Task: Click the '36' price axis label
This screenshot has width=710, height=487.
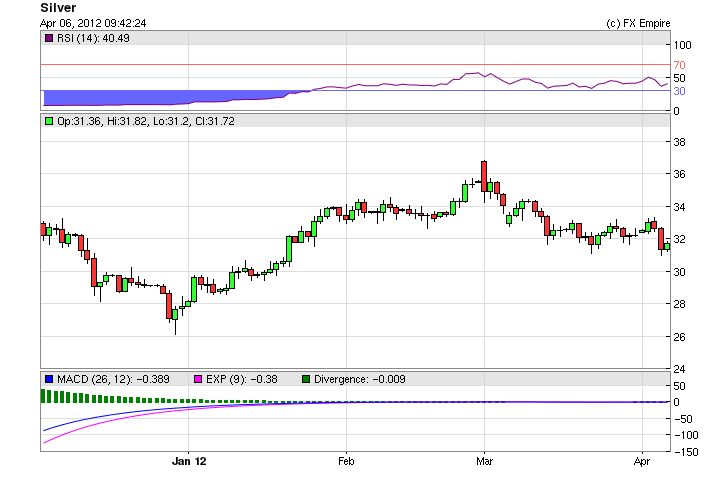Action: click(x=679, y=174)
